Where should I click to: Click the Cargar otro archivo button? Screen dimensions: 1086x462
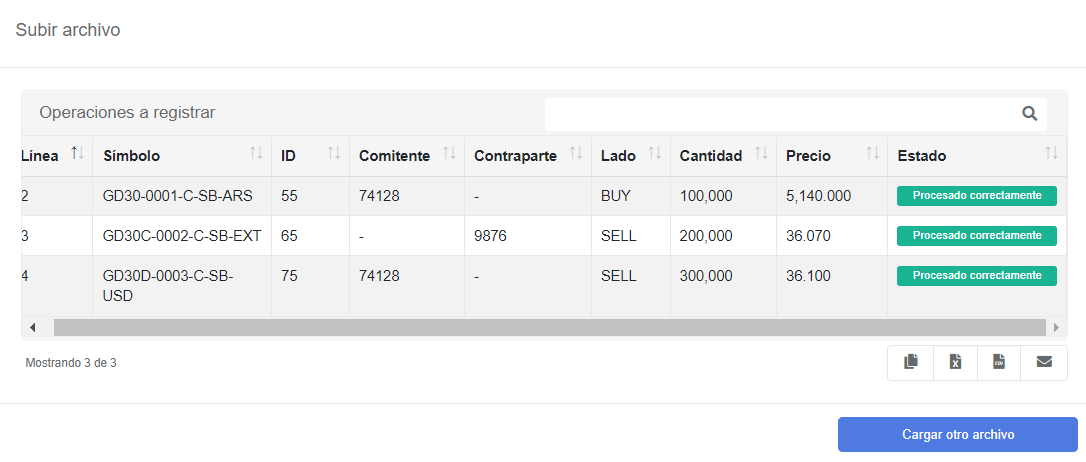pyautogui.click(x=958, y=434)
